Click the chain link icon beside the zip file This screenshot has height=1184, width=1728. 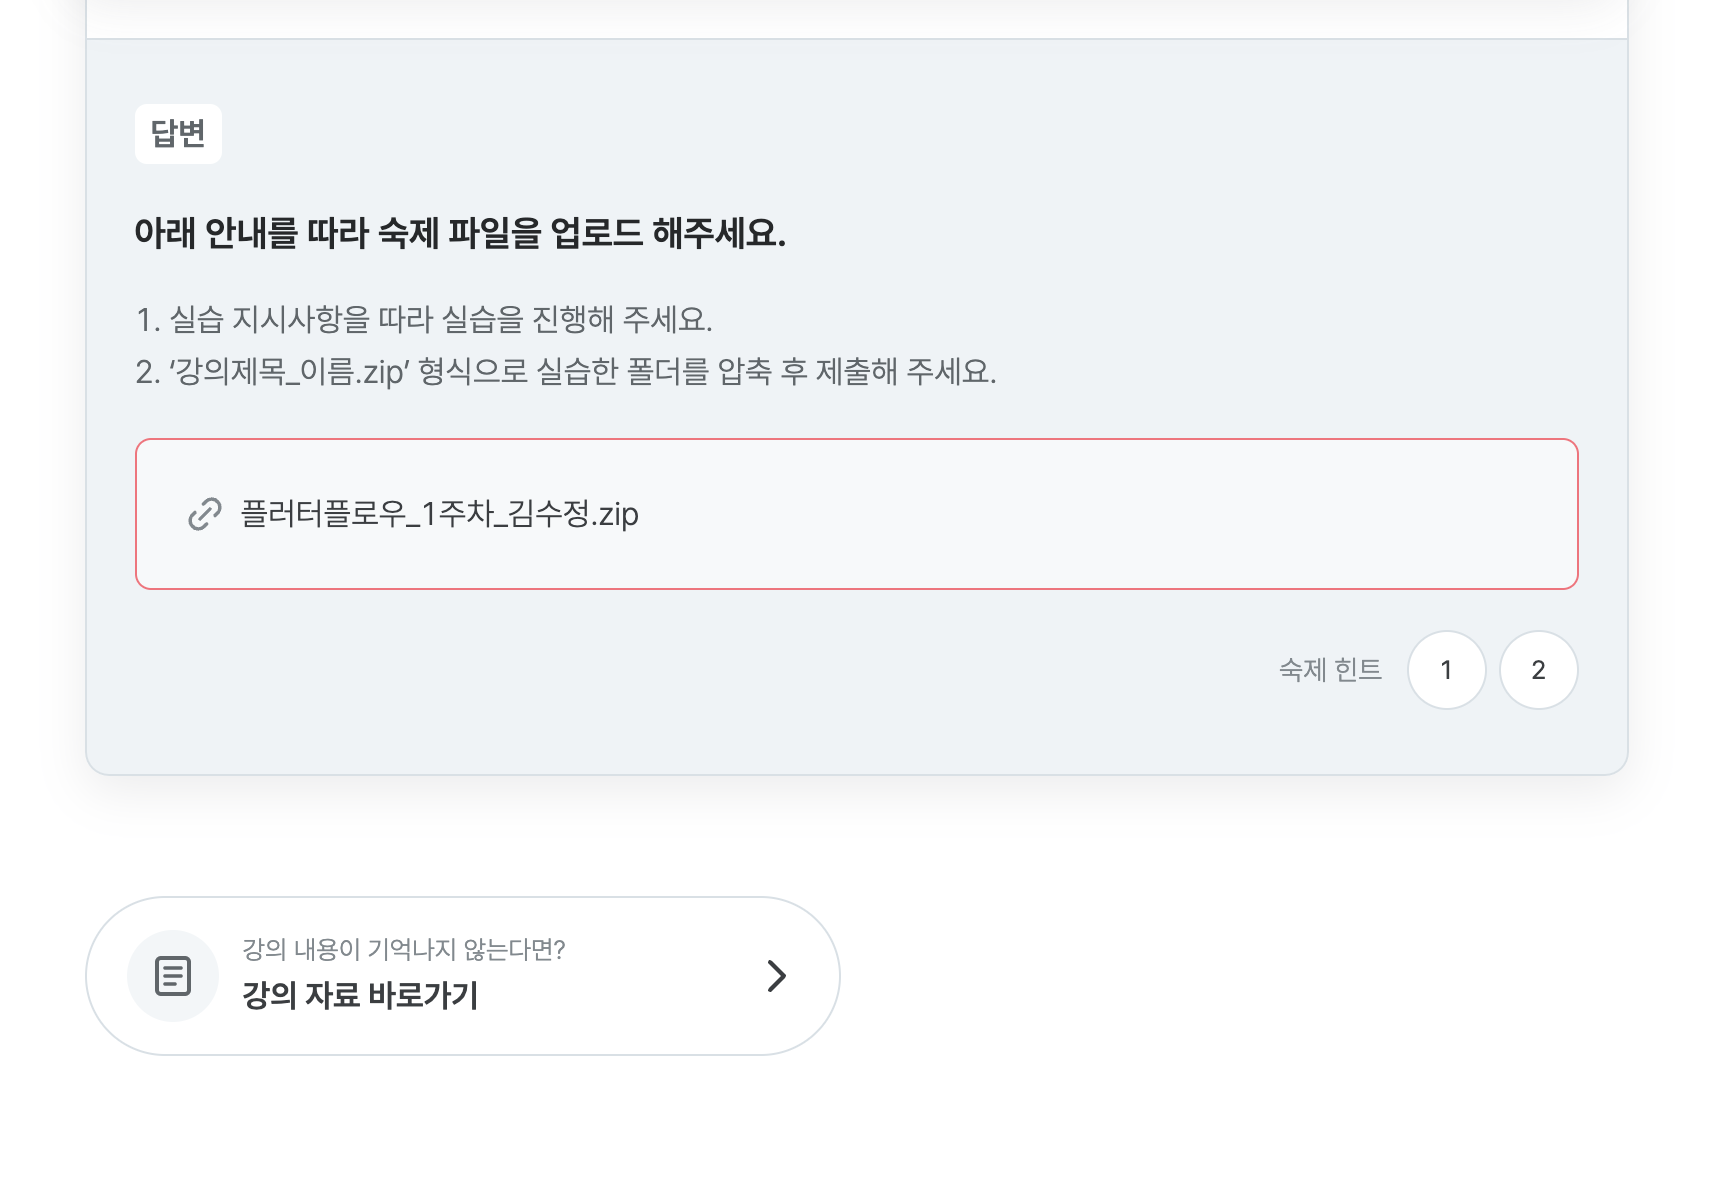205,514
